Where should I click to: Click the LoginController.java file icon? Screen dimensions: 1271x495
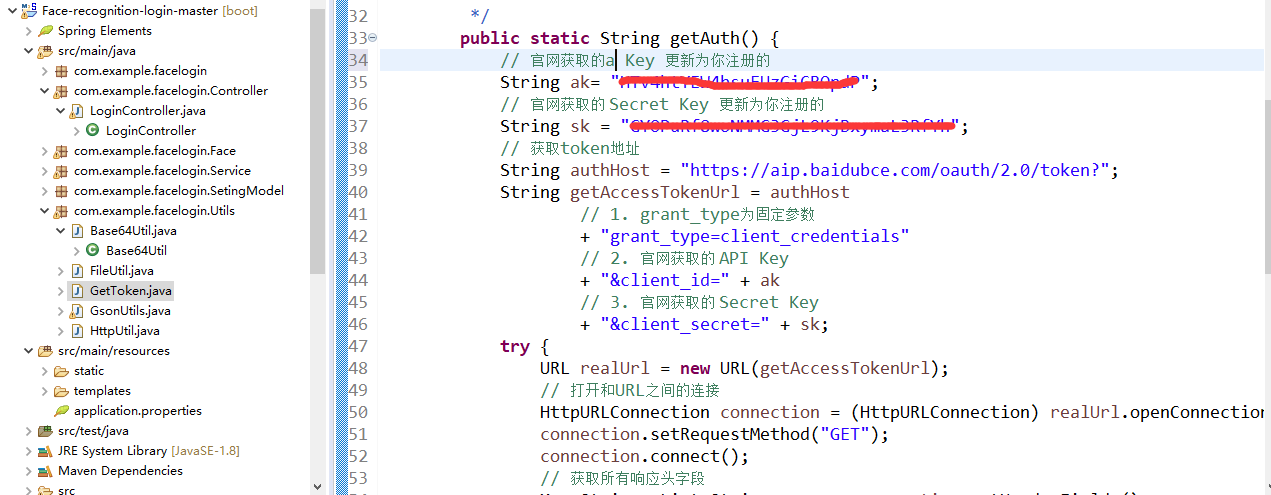[x=78, y=111]
